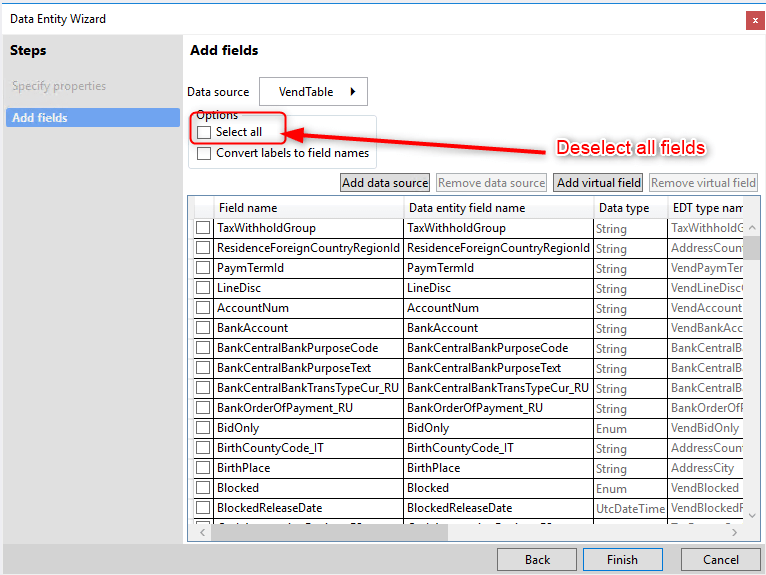Screen dimensions: 766x575
Task: Toggle Convert labels to field names checkbox
Action: (x=205, y=154)
